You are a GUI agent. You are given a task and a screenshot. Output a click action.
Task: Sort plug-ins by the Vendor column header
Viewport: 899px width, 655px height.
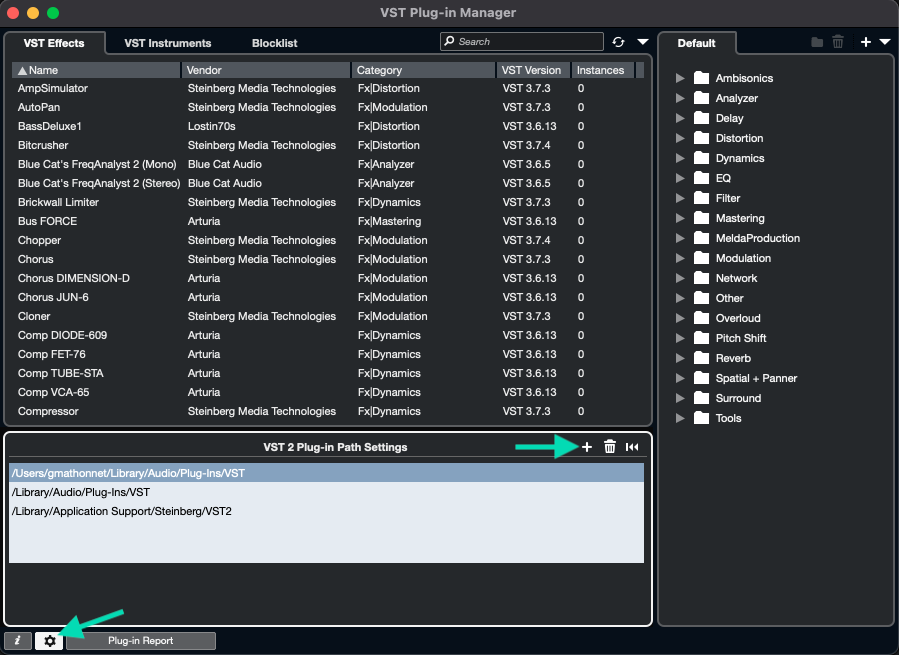pos(265,70)
